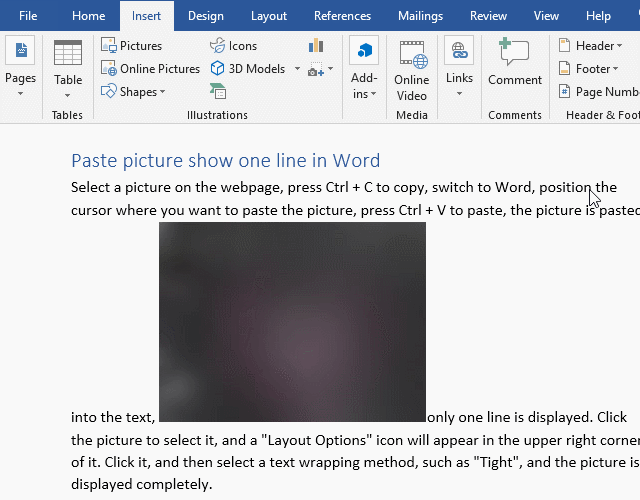640x500 pixels.
Task: Switch to the Layout tab
Action: pos(269,16)
